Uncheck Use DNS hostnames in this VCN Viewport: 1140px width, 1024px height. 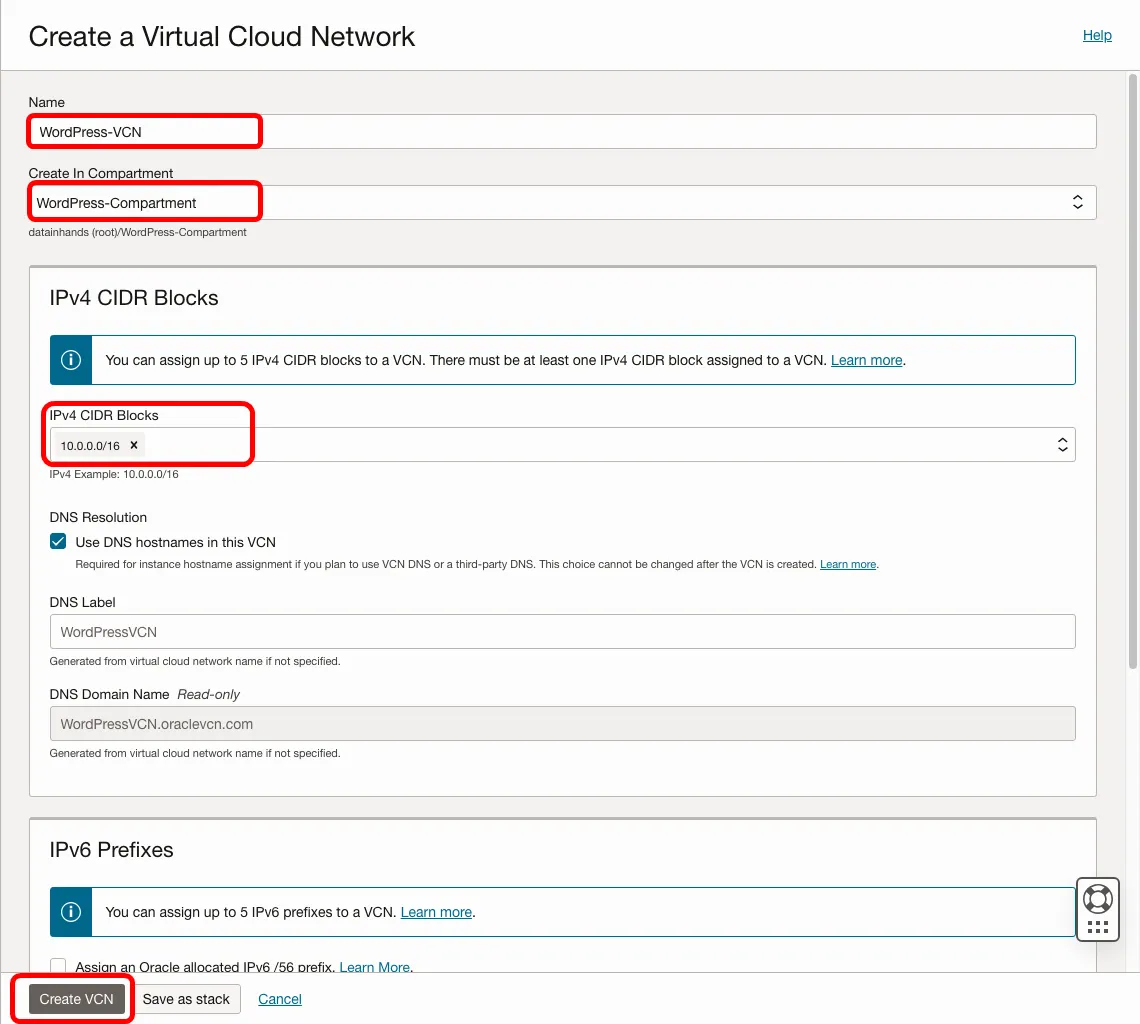tap(58, 542)
